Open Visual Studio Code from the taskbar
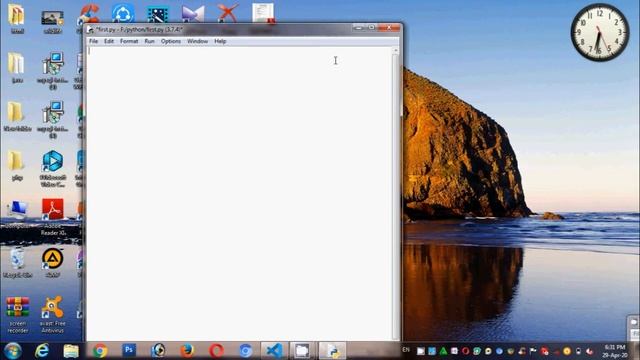Screen dimensions: 640x360 [x=274, y=351]
